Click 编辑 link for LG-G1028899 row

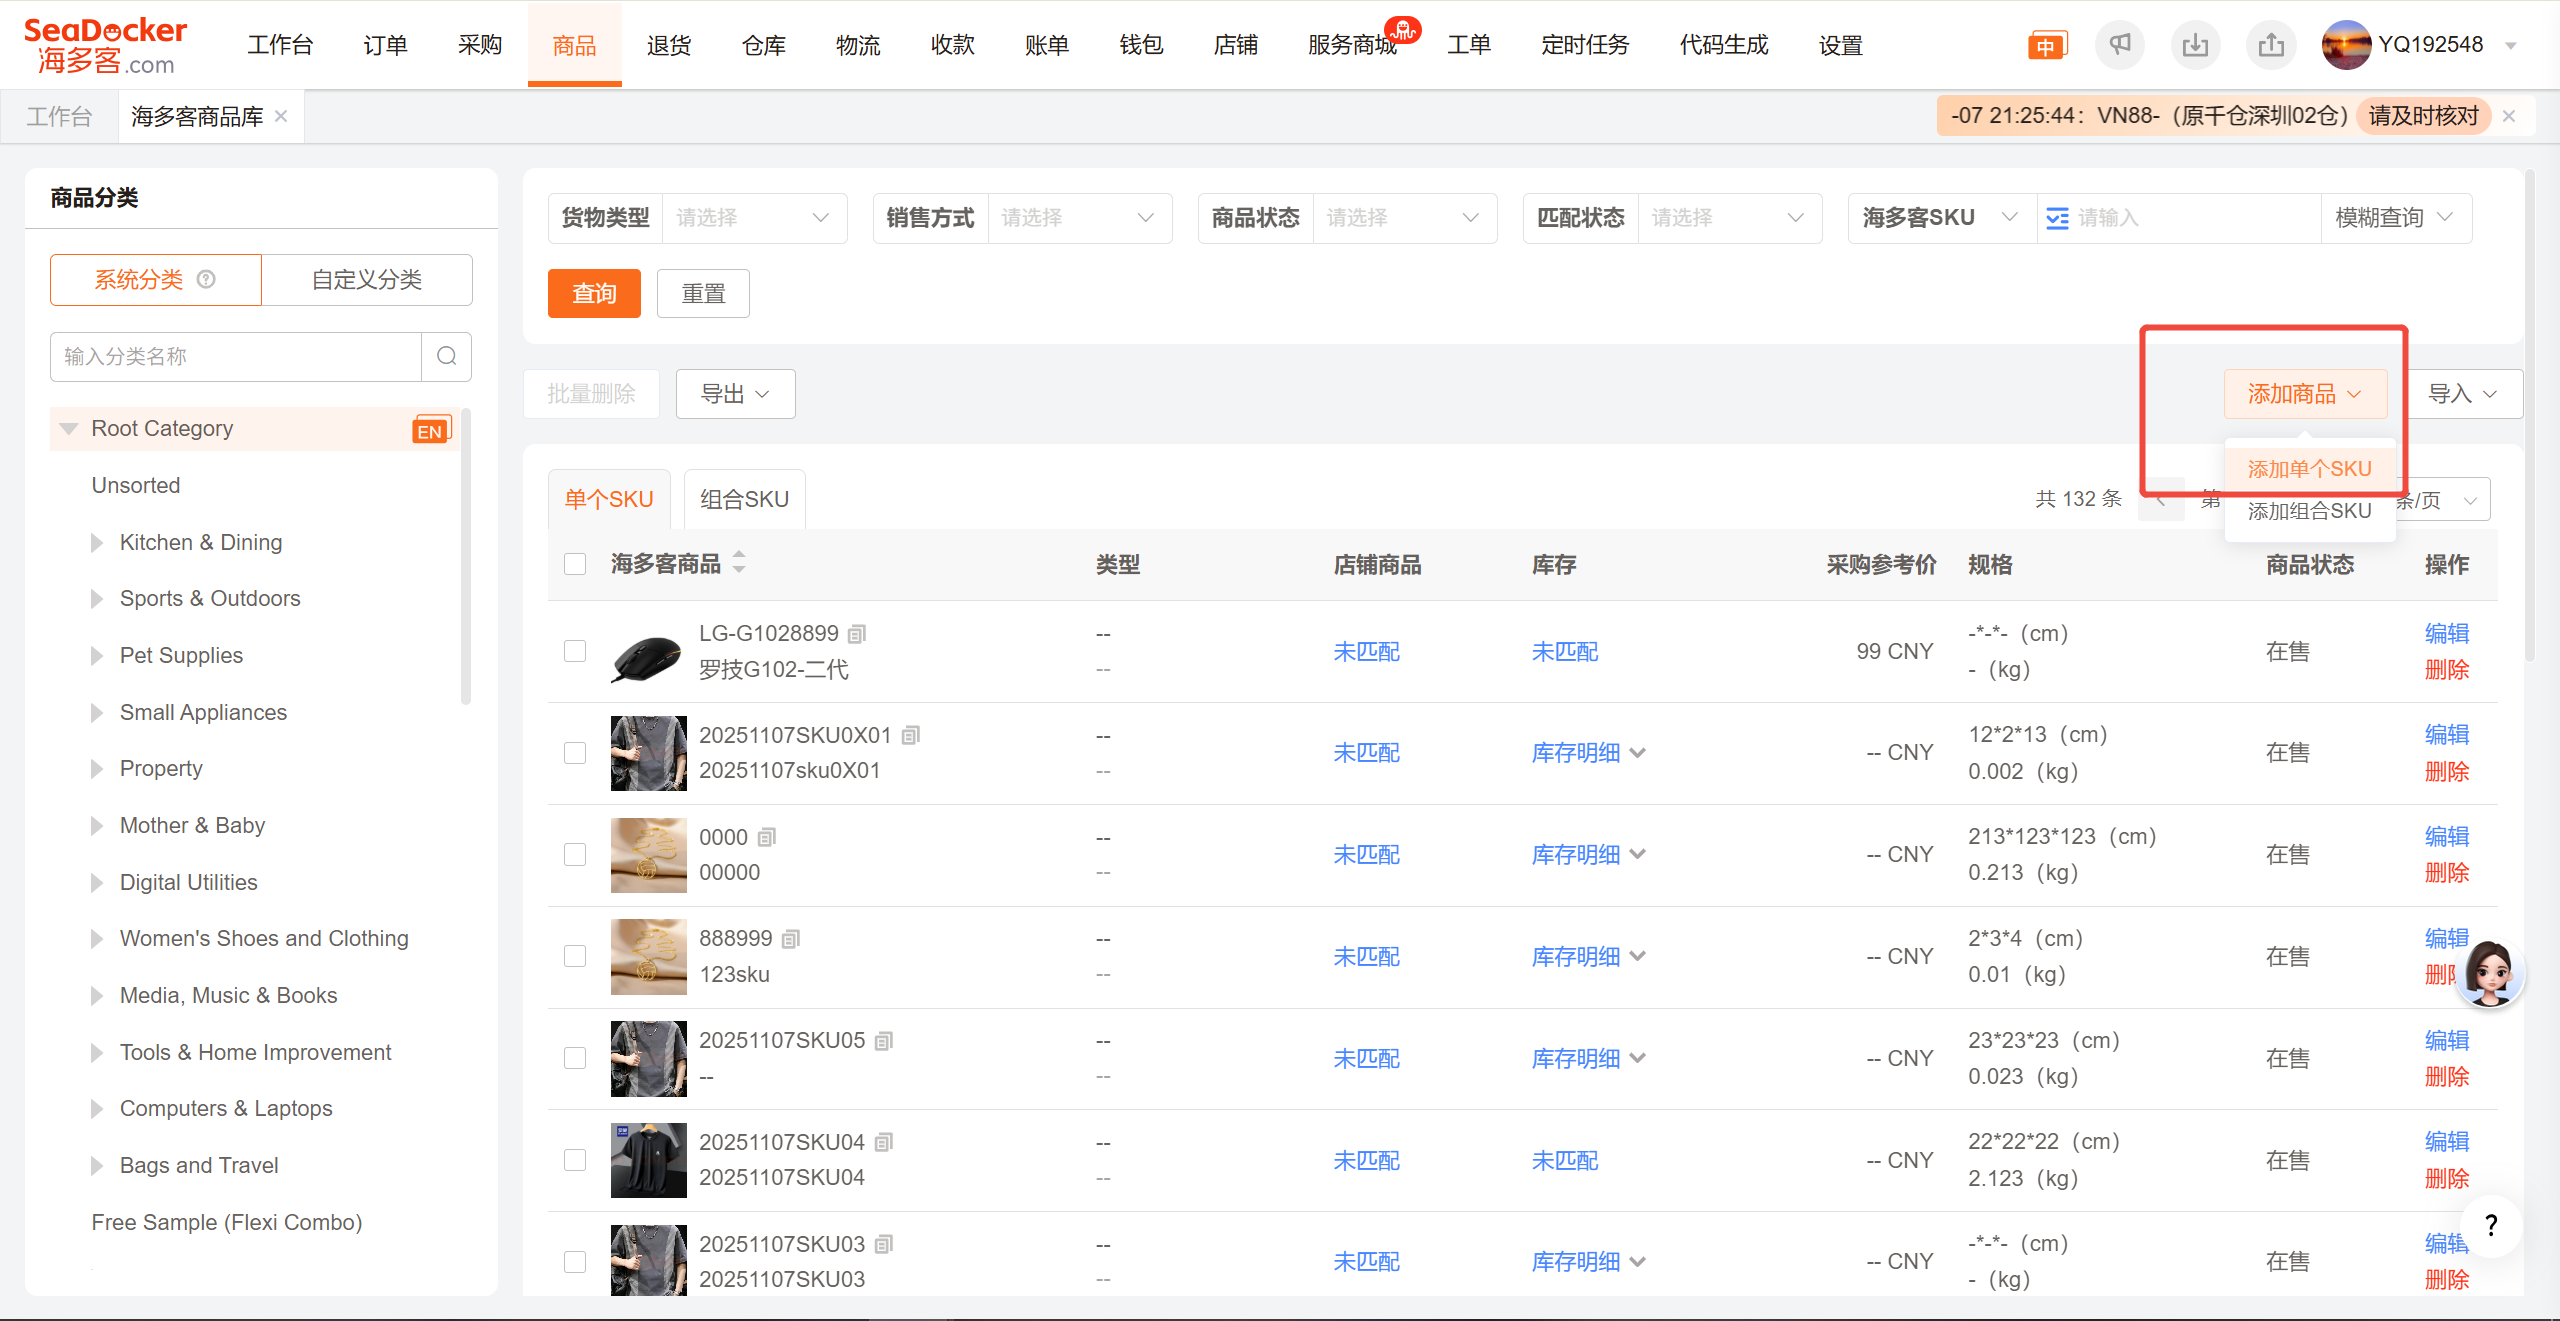(2446, 633)
